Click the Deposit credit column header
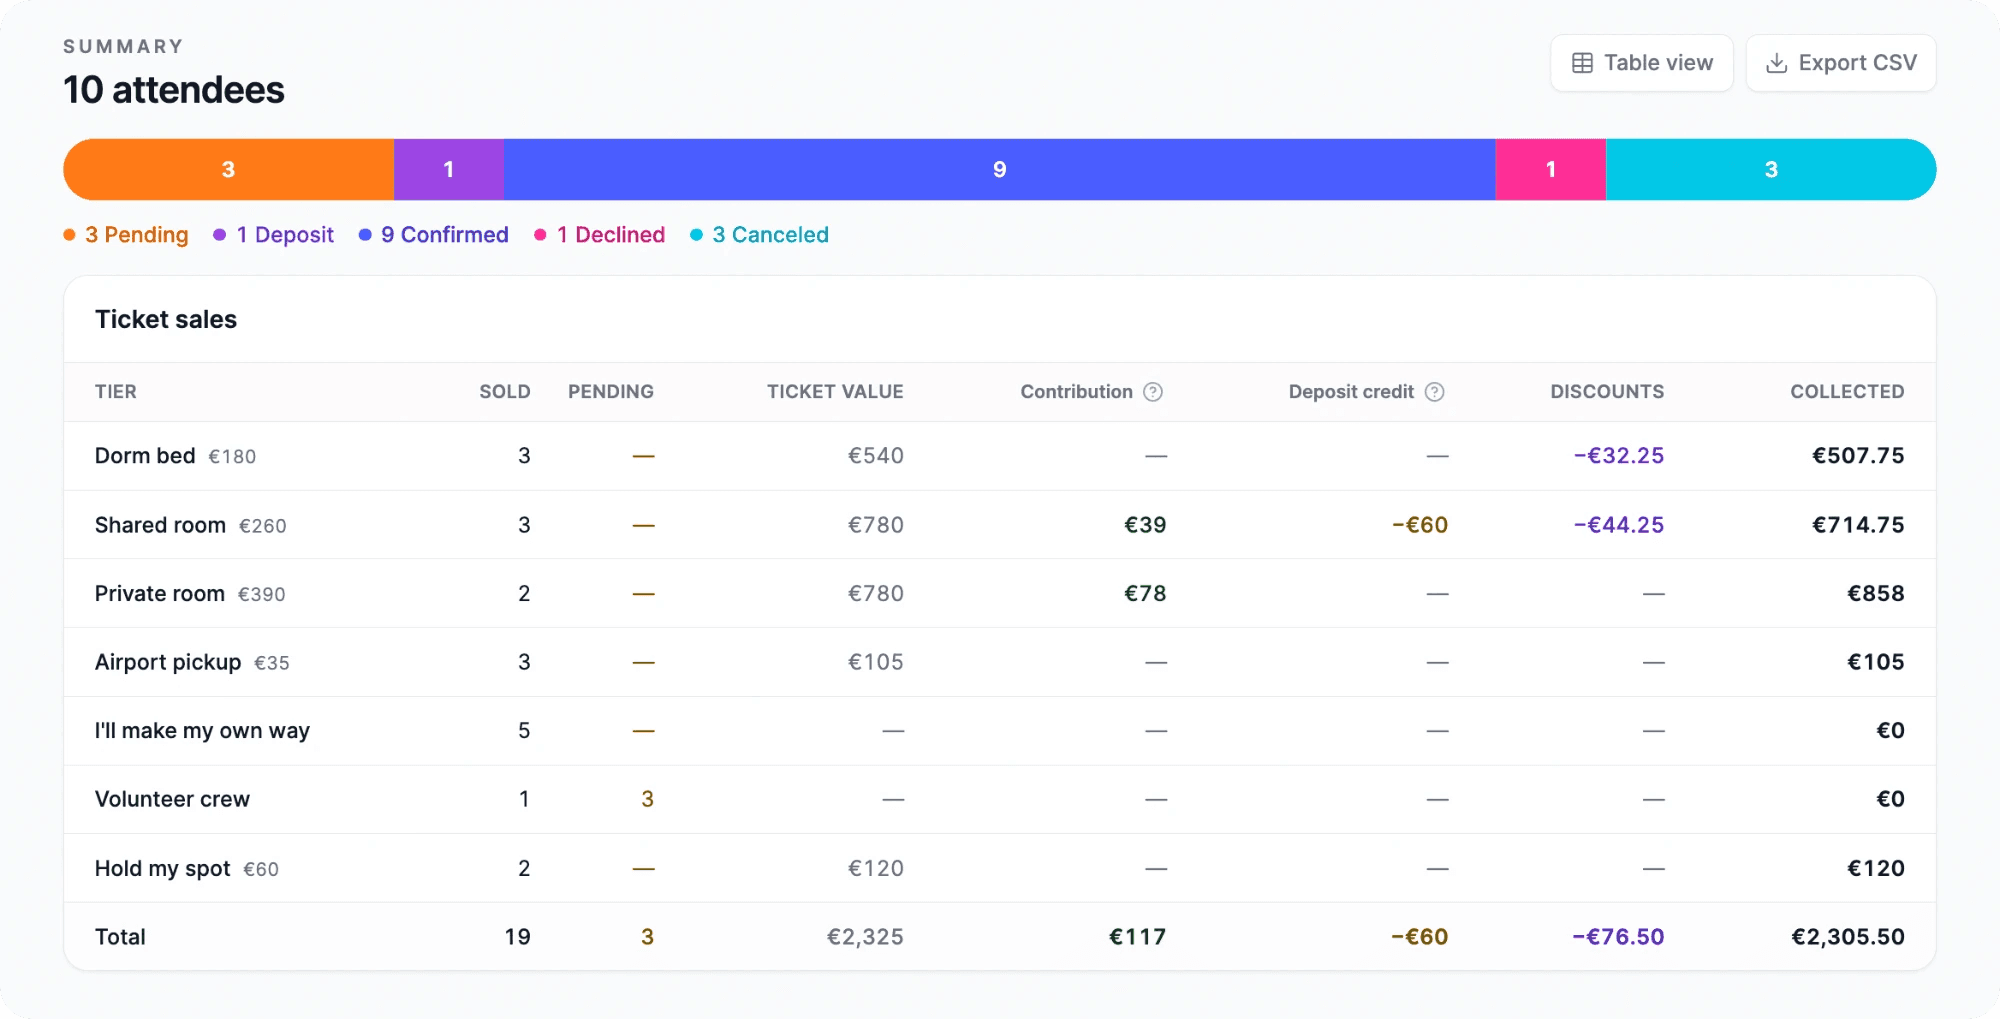 click(x=1351, y=392)
